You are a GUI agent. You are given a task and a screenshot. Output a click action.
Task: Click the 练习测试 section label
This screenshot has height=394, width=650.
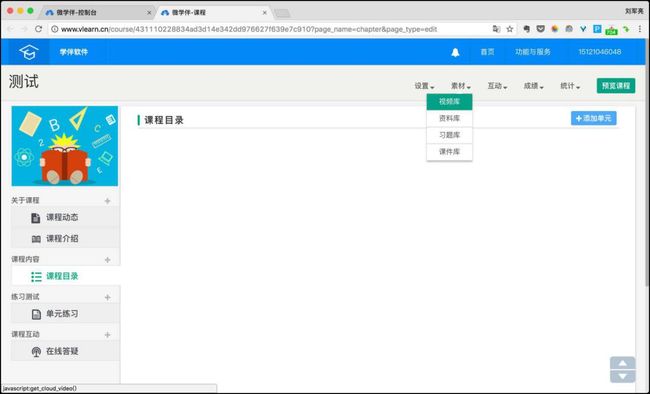click(25, 297)
